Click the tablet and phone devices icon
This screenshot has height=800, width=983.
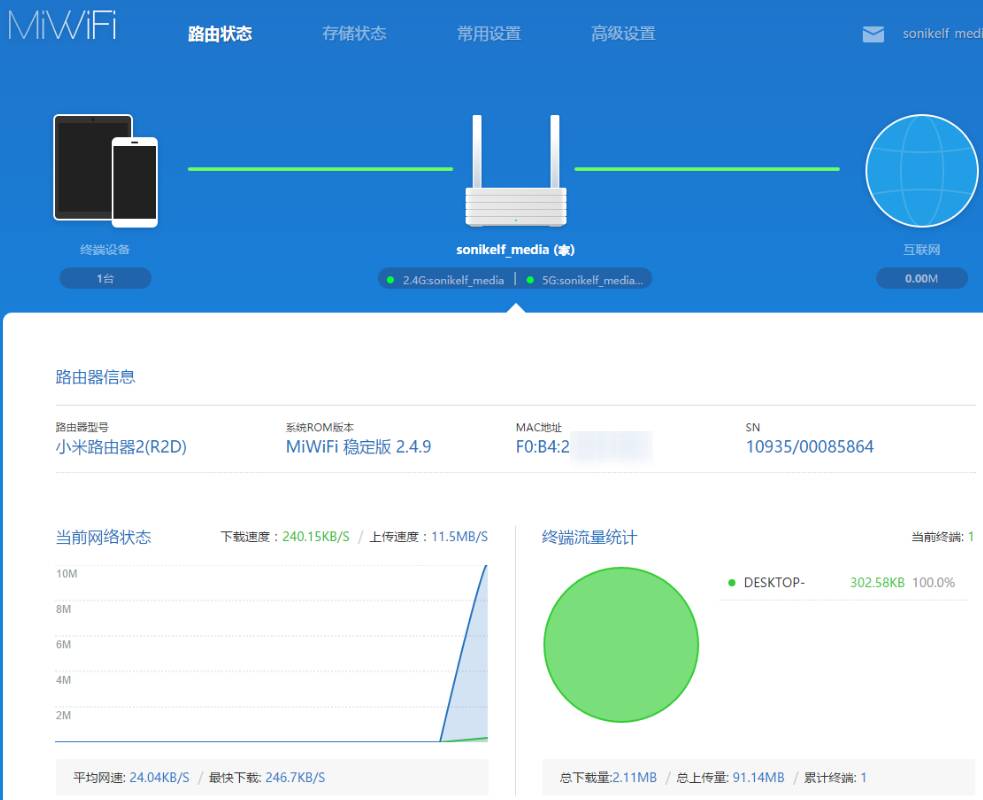[x=106, y=170]
